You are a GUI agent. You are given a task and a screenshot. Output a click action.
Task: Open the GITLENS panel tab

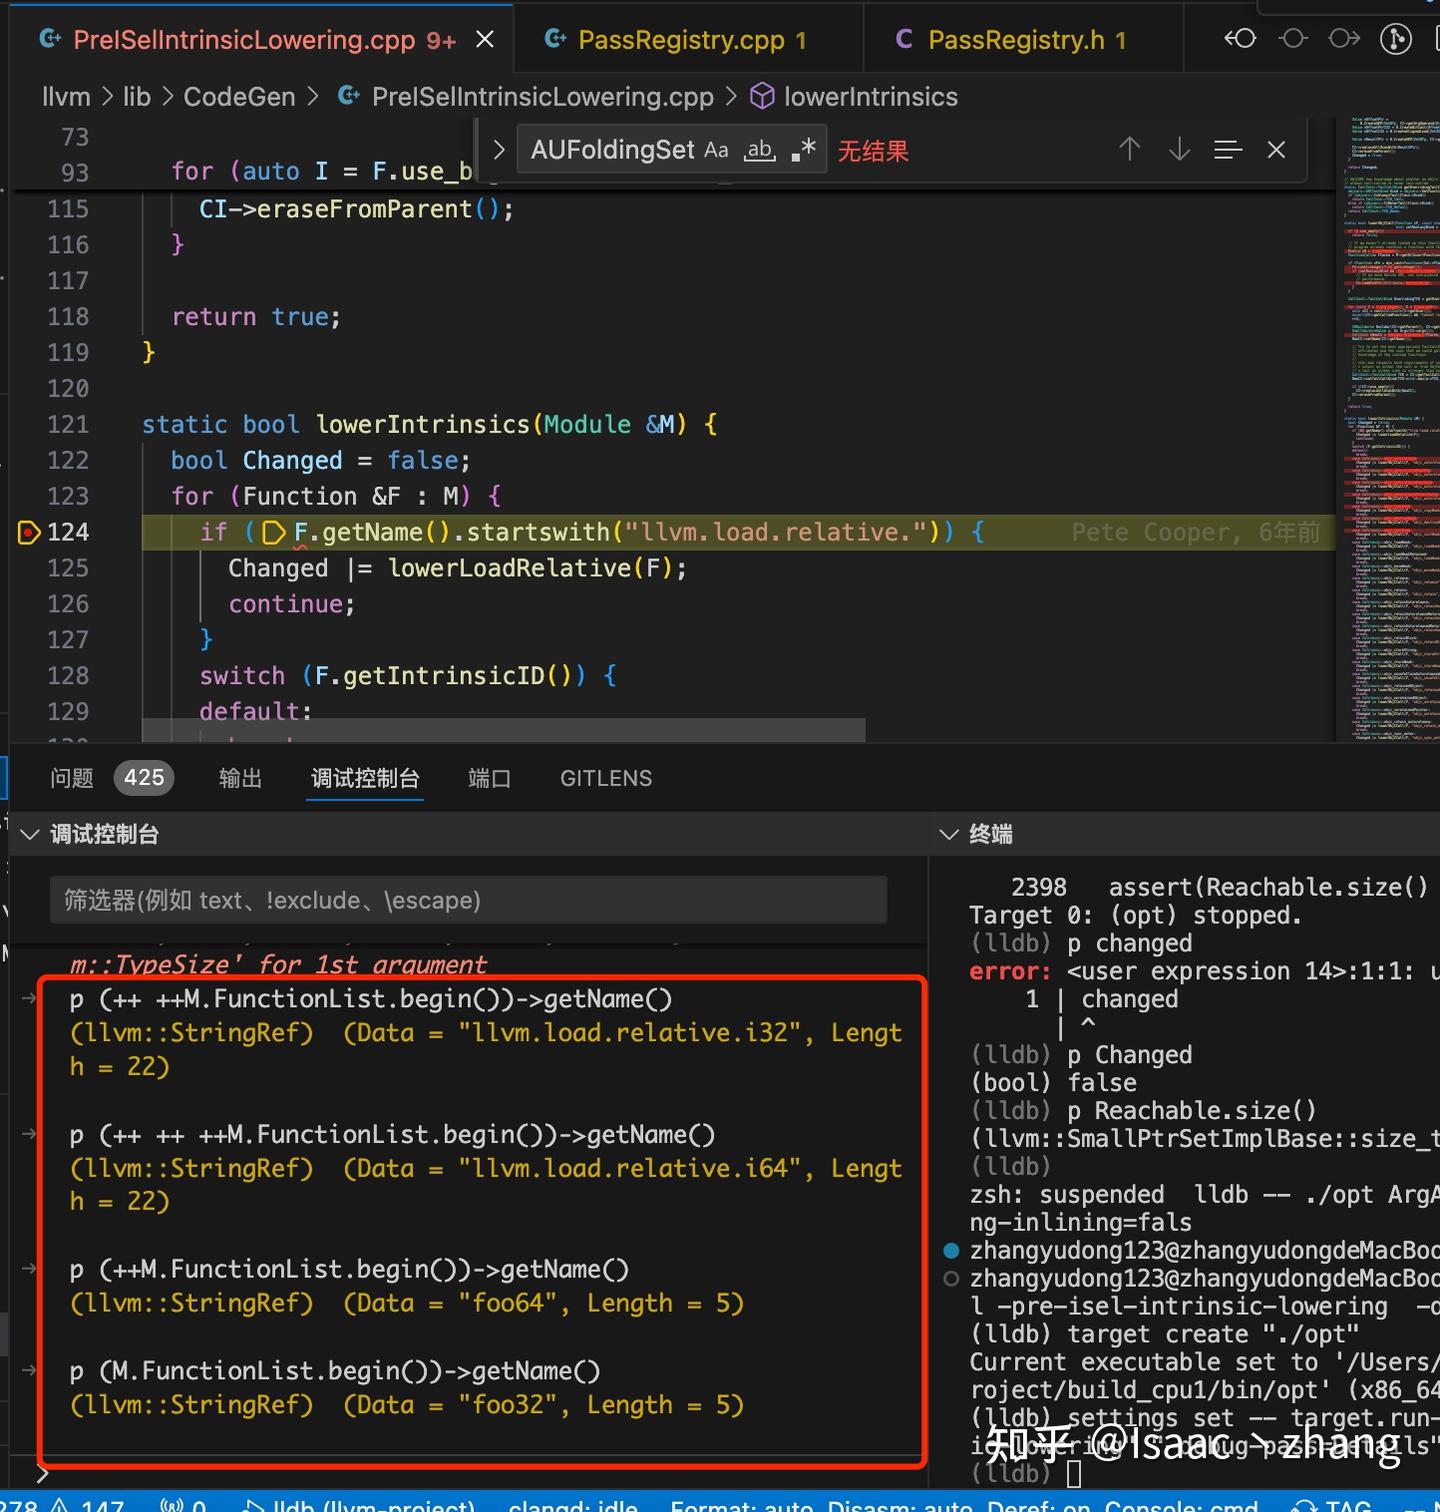click(x=605, y=778)
